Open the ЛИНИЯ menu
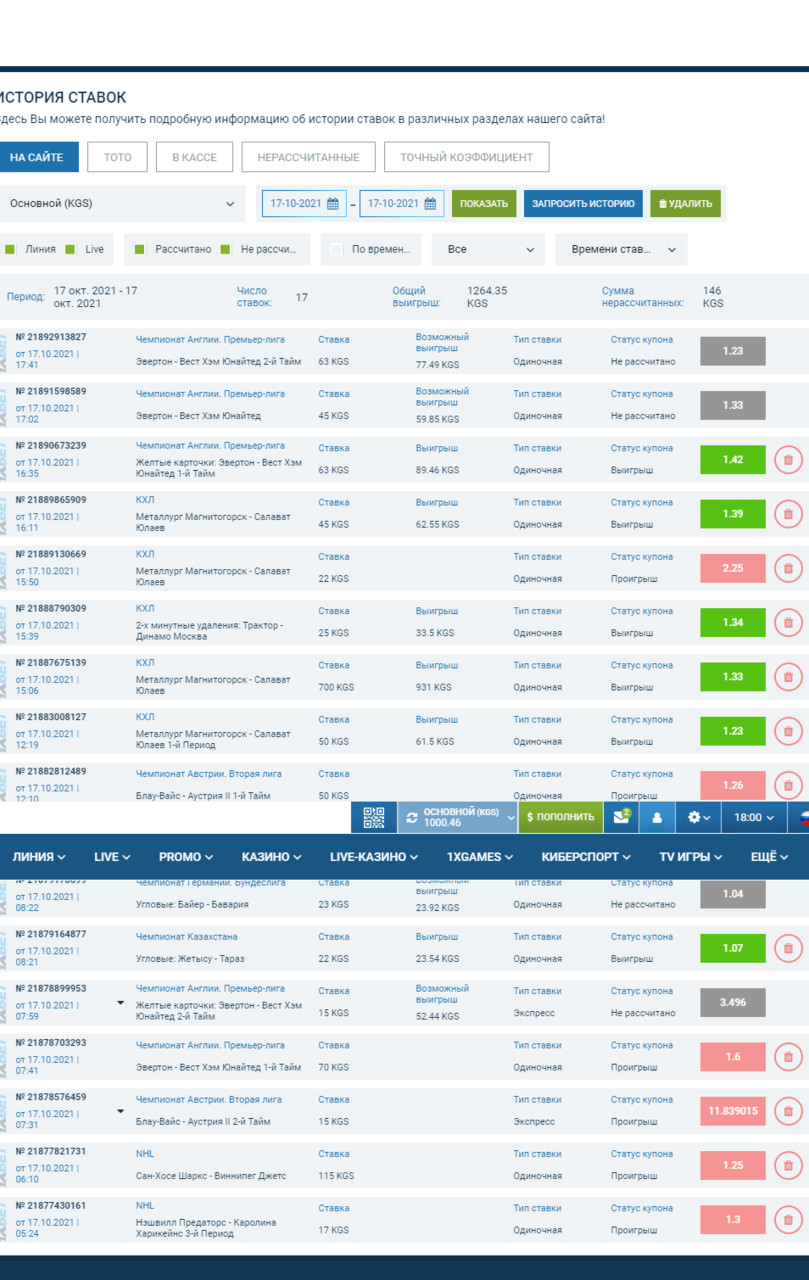The image size is (809, 1280). pos(39,857)
